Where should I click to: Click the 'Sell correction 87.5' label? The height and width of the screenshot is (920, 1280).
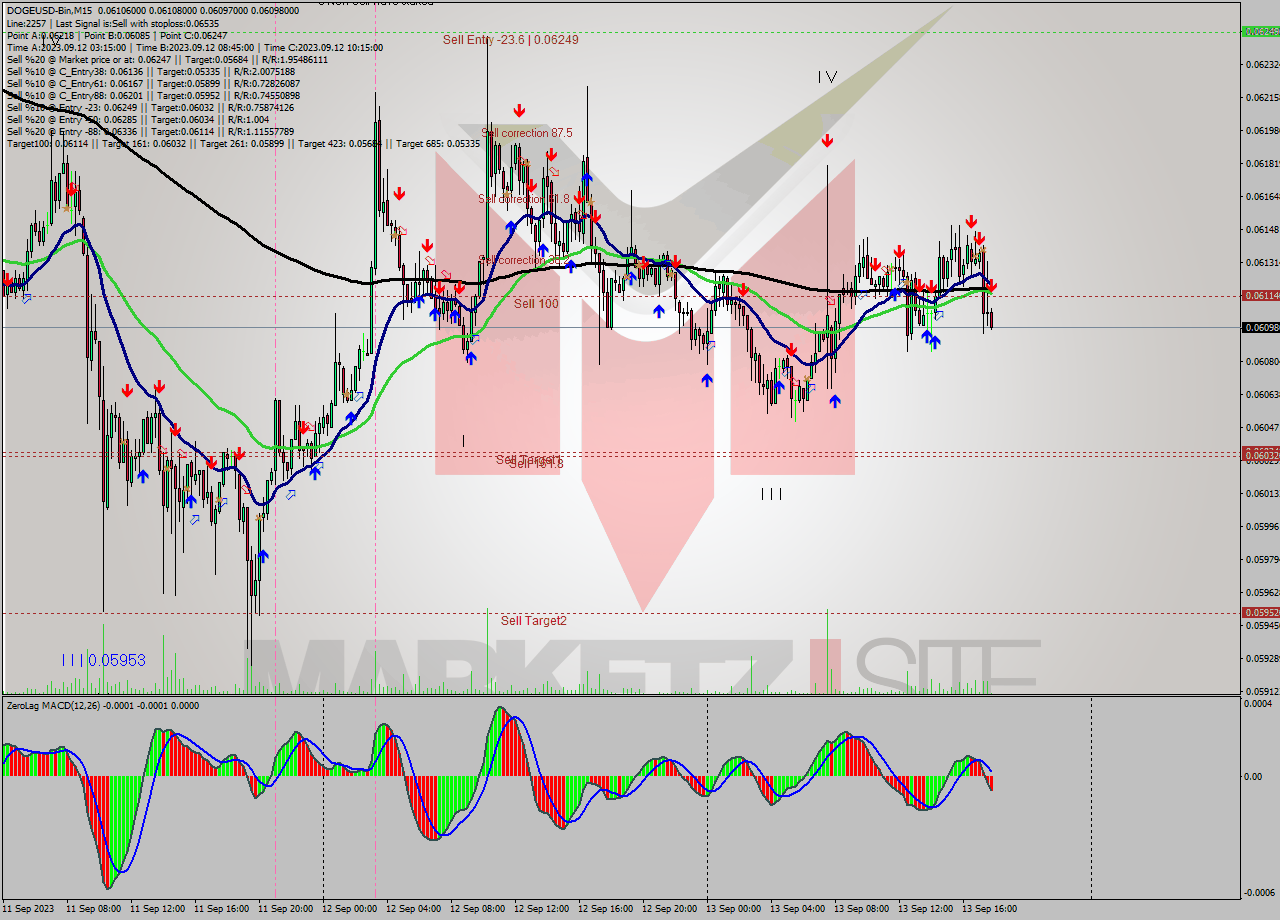pyautogui.click(x=527, y=133)
